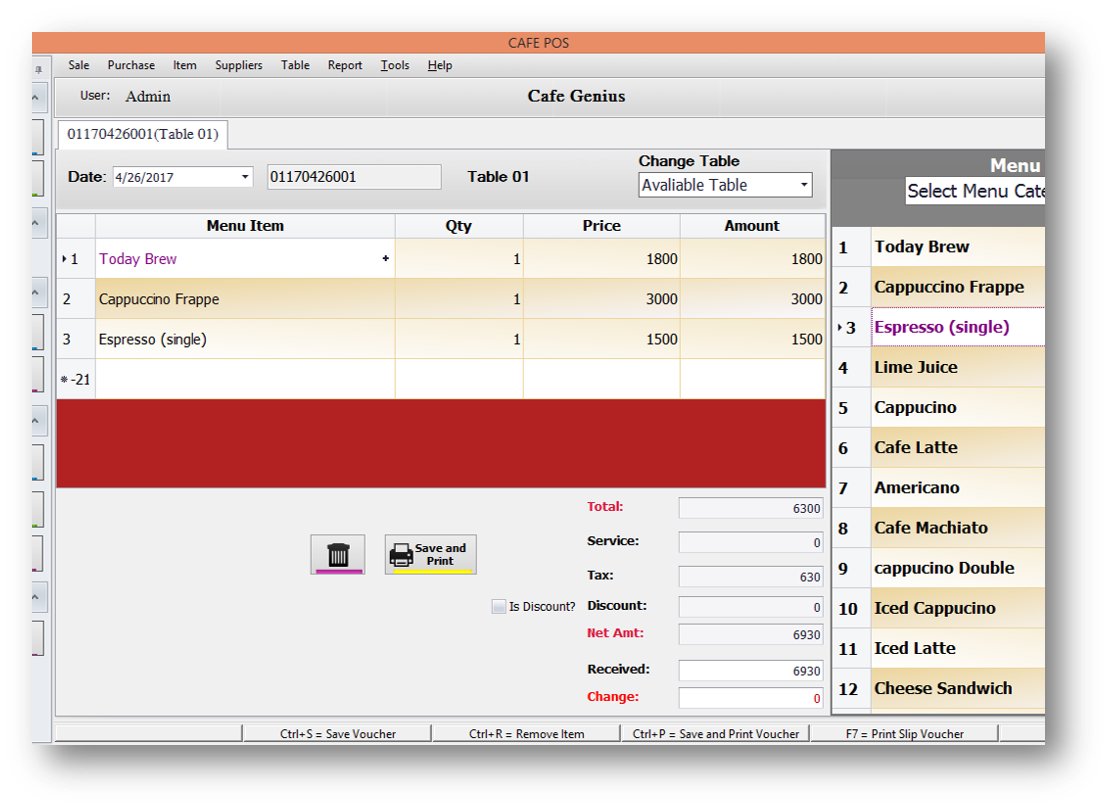Click the empty new order row

[245, 380]
